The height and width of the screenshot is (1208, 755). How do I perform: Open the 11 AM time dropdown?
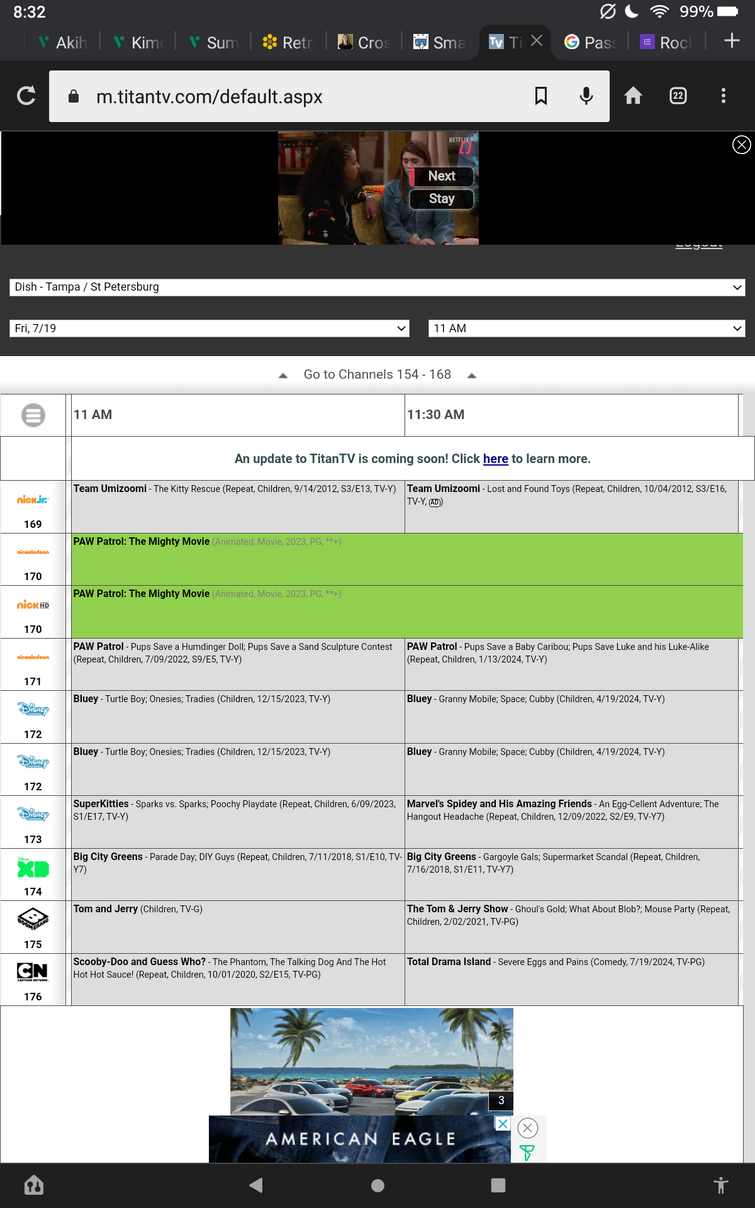[587, 328]
